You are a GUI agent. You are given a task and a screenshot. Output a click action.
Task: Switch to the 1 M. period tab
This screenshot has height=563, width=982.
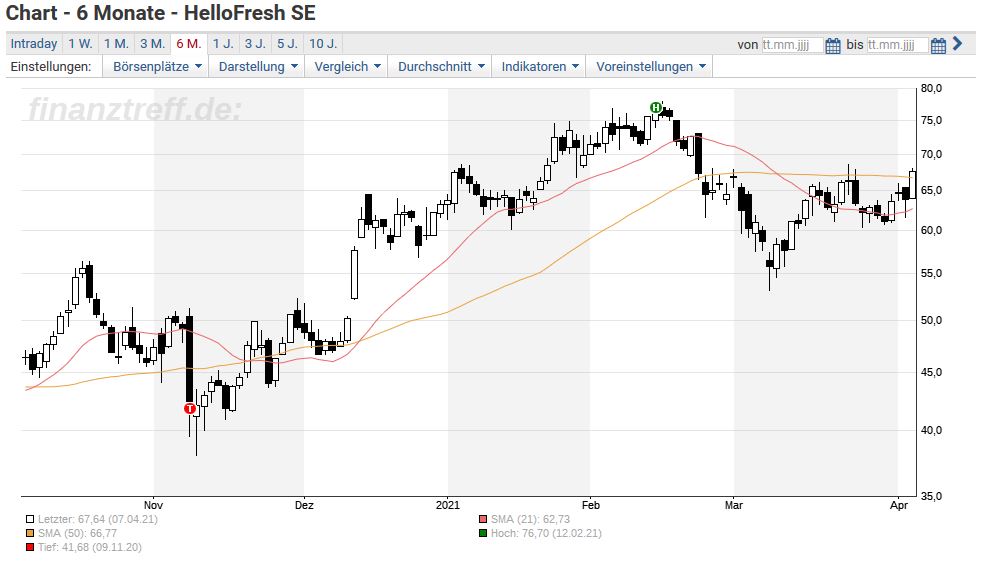pyautogui.click(x=116, y=44)
